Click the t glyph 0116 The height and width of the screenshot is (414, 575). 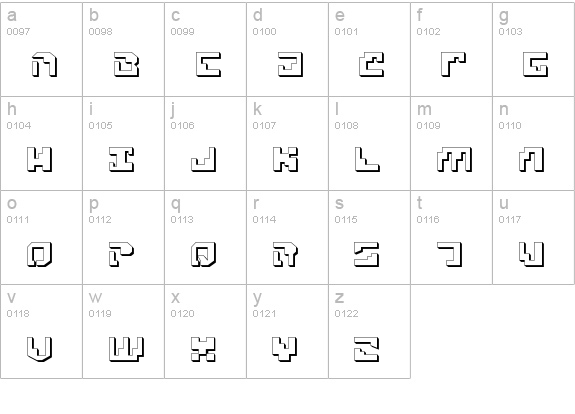pos(450,254)
